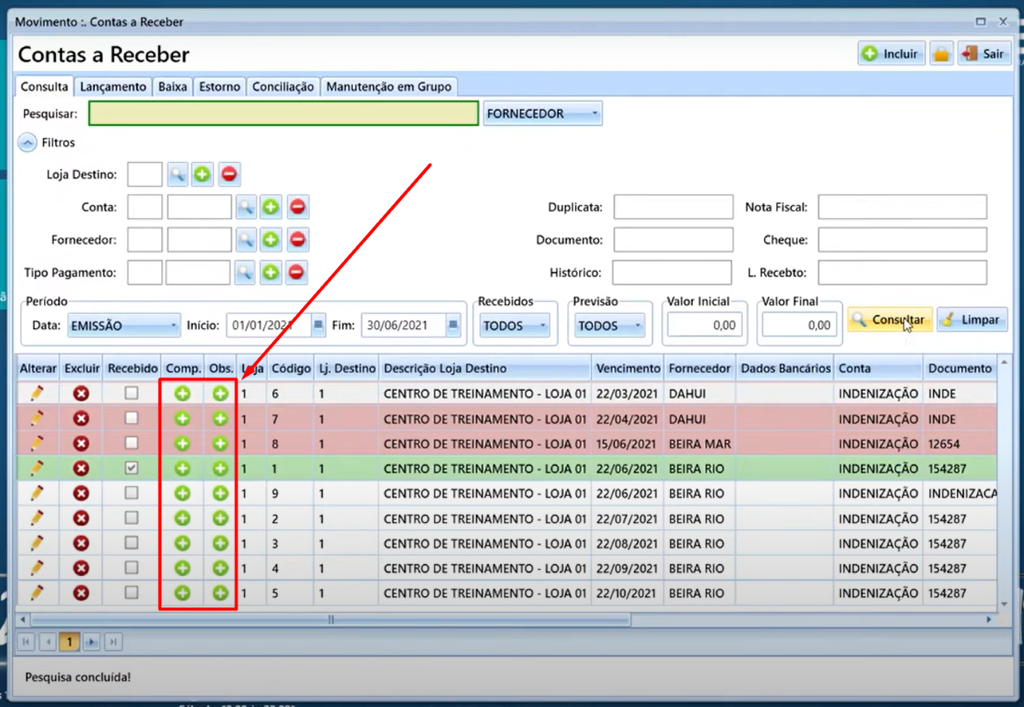
Task: Click the green plus for Fornecedor filter
Action: pyautogui.click(x=271, y=240)
